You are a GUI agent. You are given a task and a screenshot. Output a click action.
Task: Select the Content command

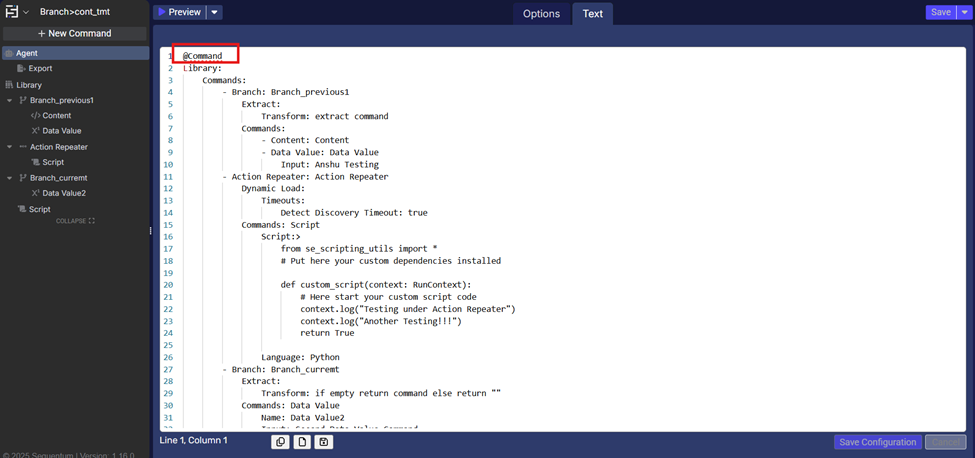coord(57,116)
